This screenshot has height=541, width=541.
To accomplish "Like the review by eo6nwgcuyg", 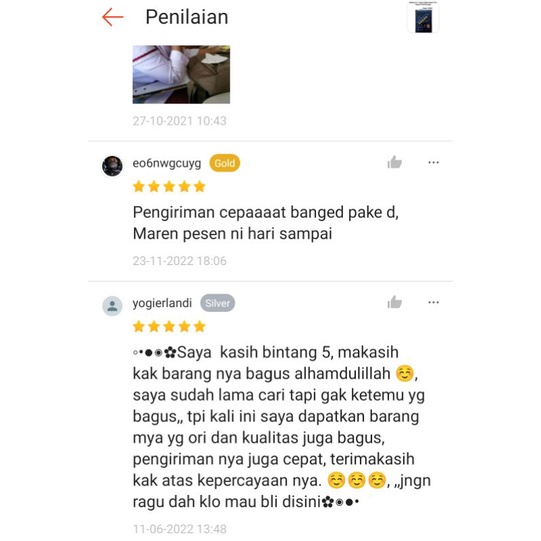I will [394, 162].
